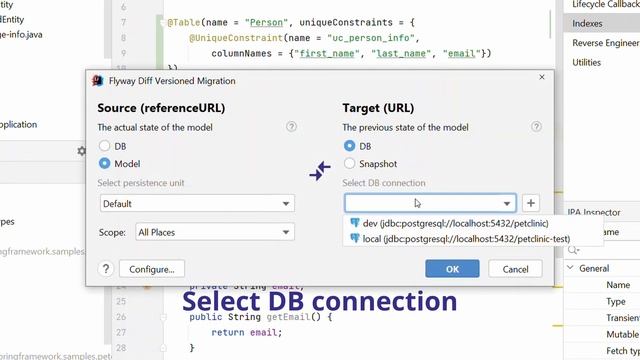Select the DB radio under Source
Image resolution: width=640 pixels, height=360 pixels.
point(104,146)
